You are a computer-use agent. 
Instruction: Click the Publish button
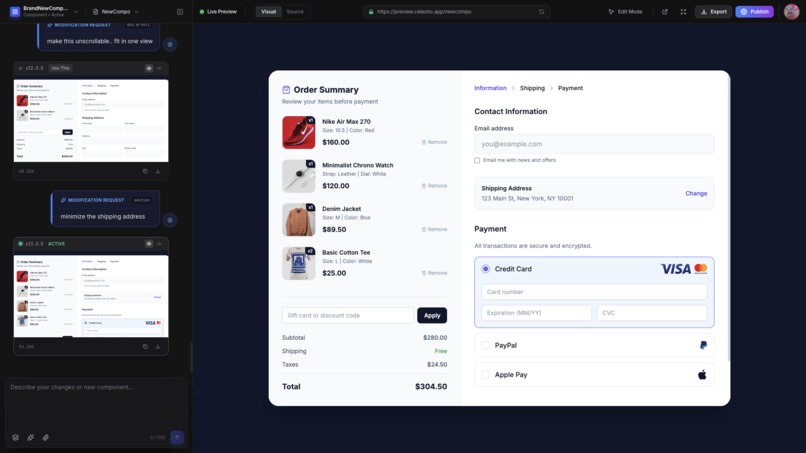[754, 11]
